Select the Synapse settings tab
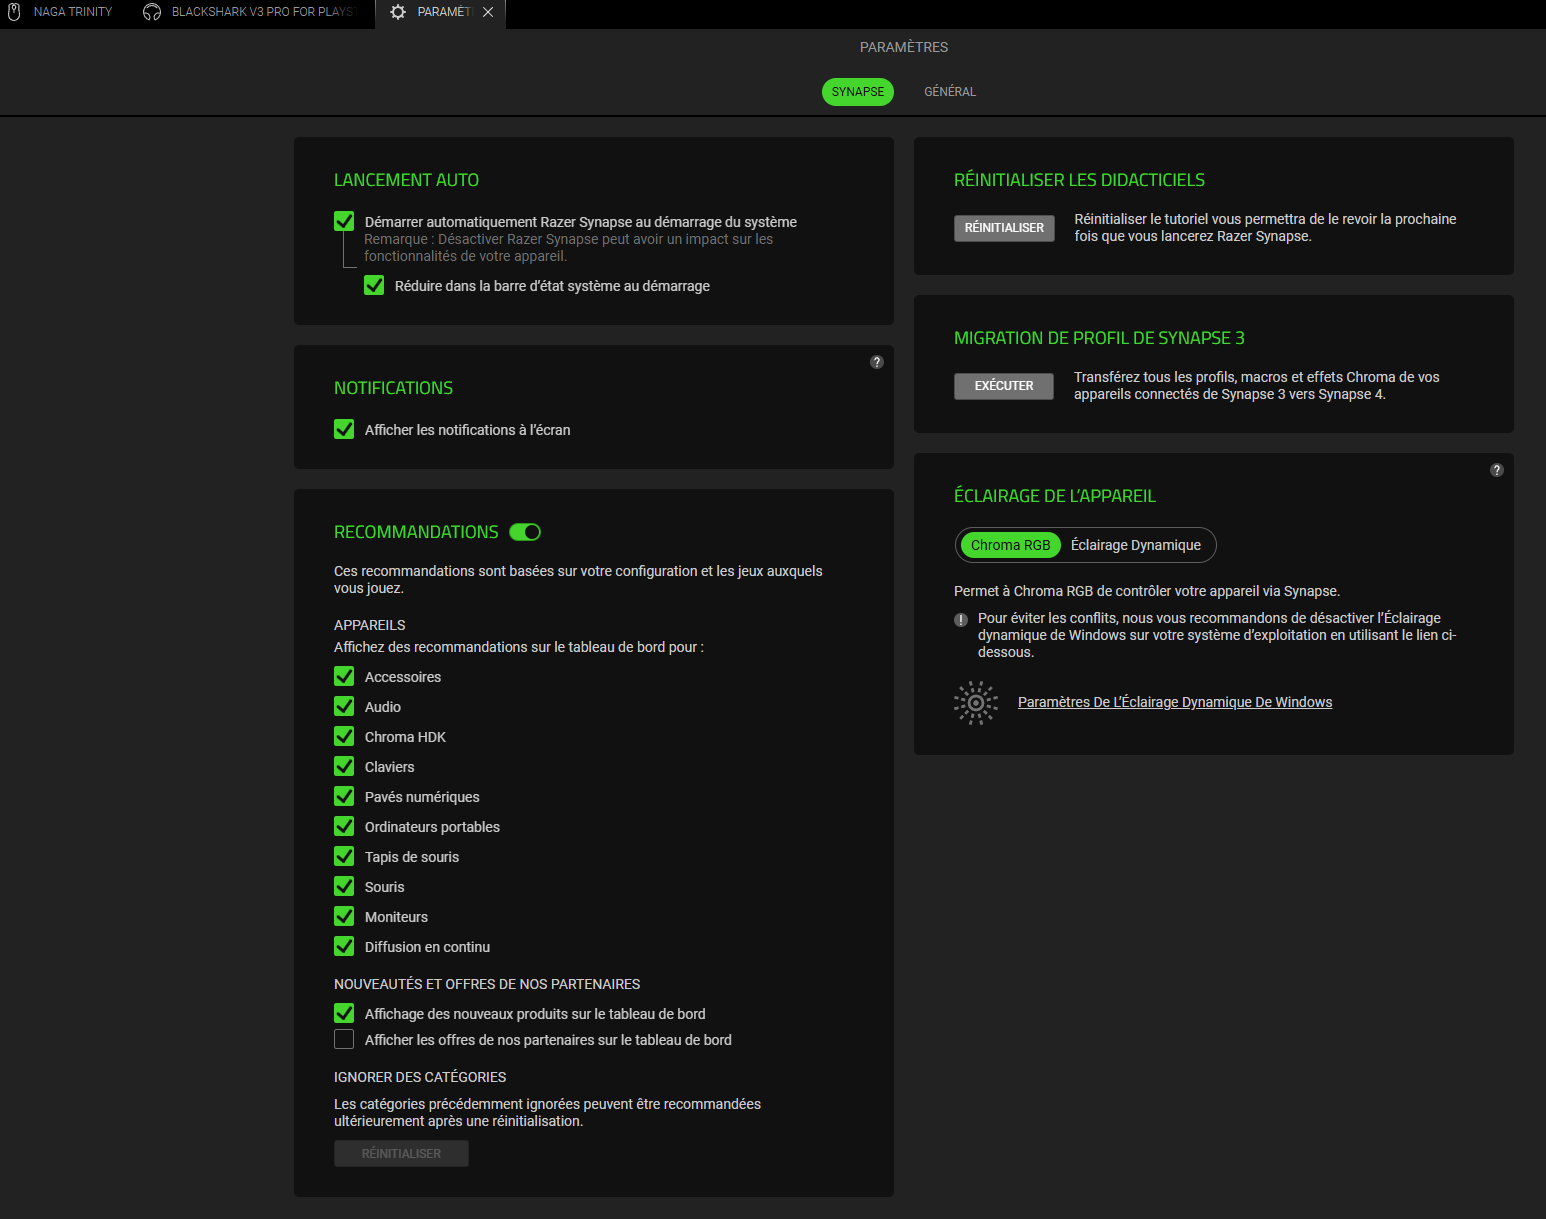 [x=858, y=92]
